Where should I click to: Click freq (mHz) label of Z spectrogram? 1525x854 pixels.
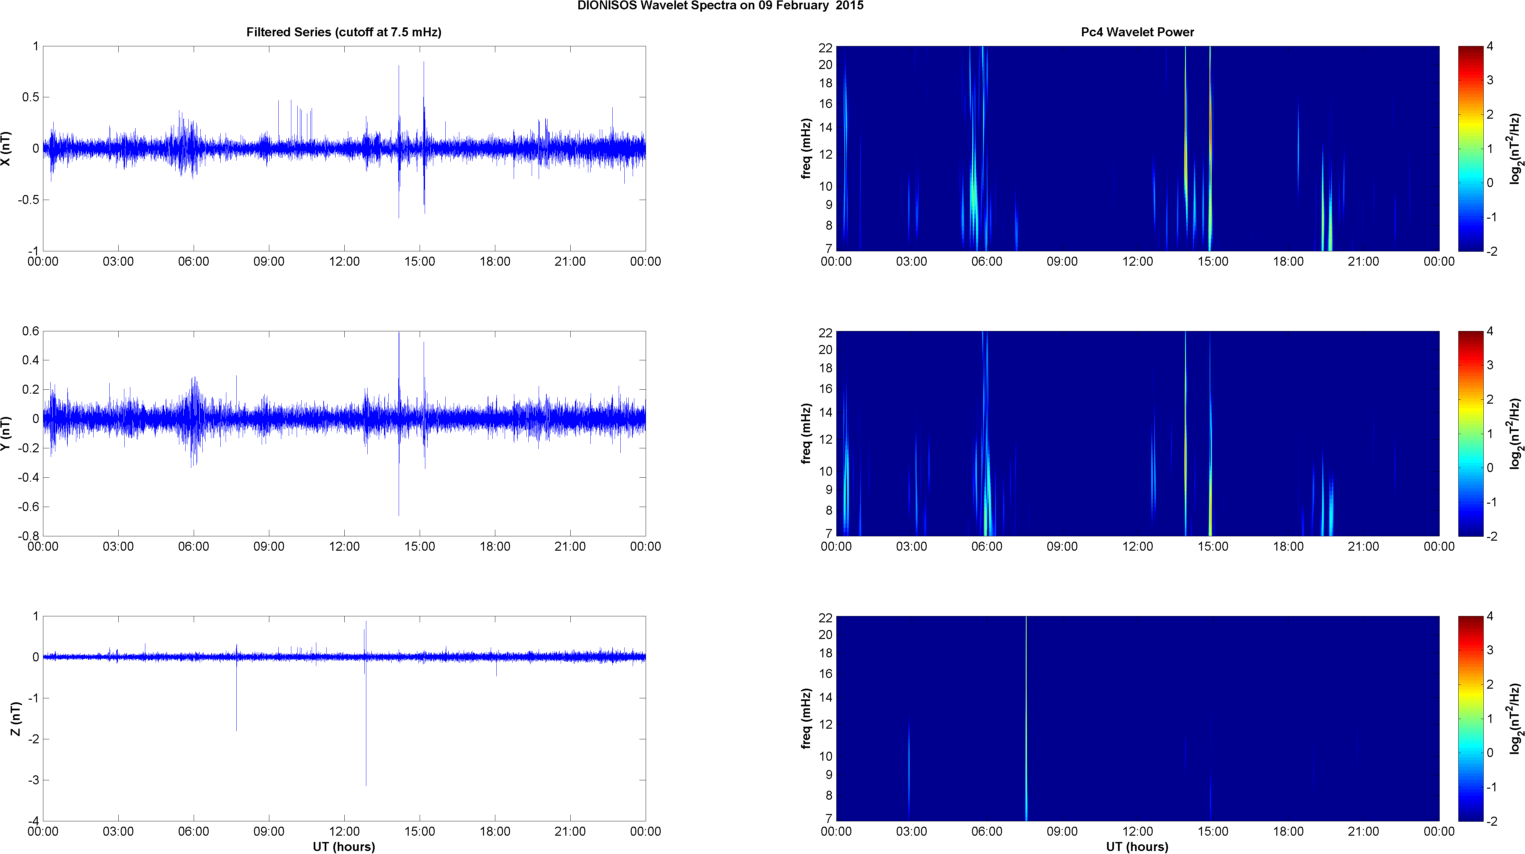806,718
